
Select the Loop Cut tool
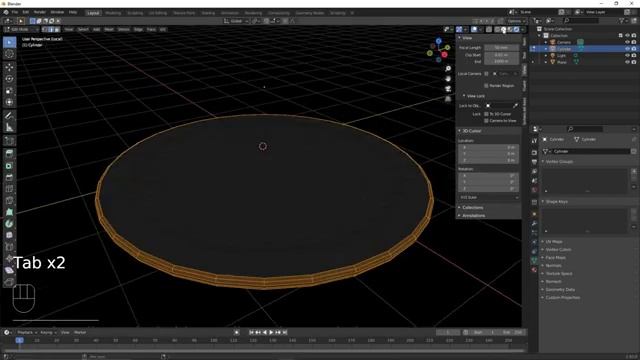coord(9,189)
